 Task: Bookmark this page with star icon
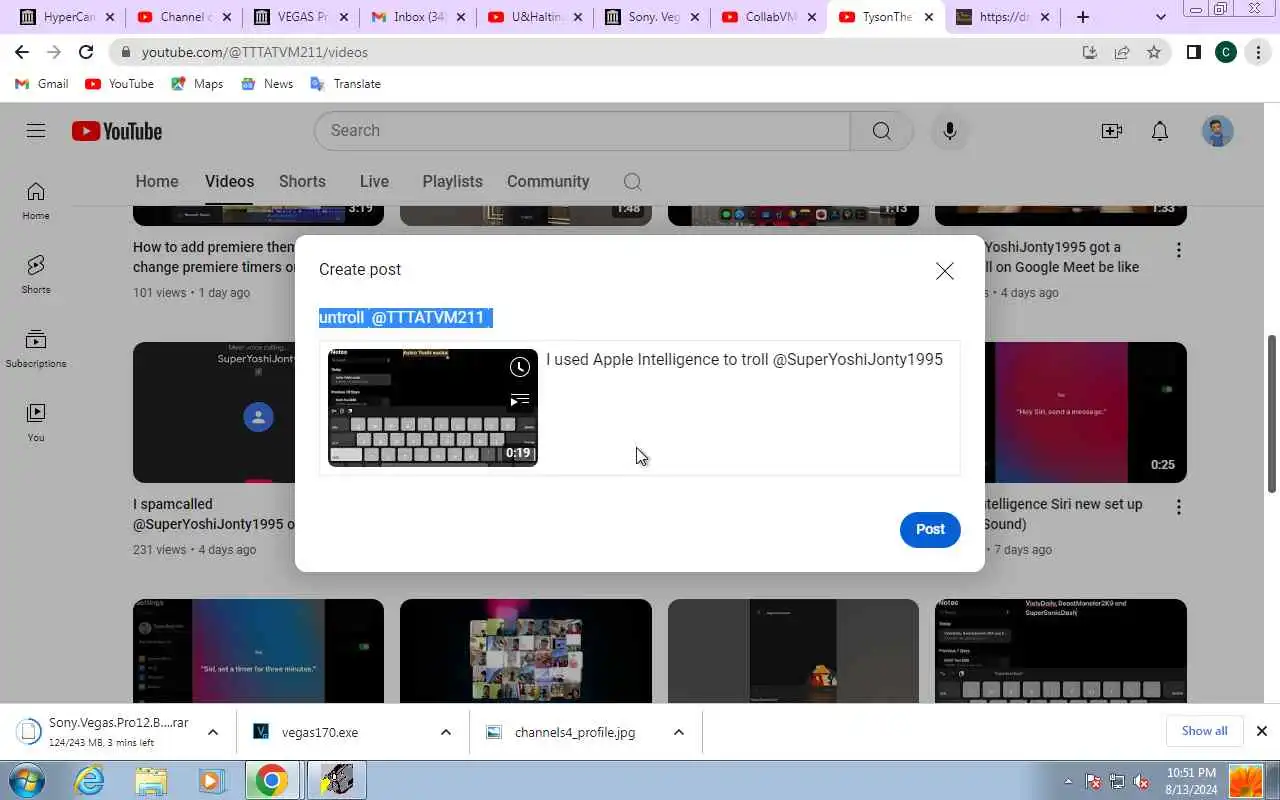[x=1154, y=52]
